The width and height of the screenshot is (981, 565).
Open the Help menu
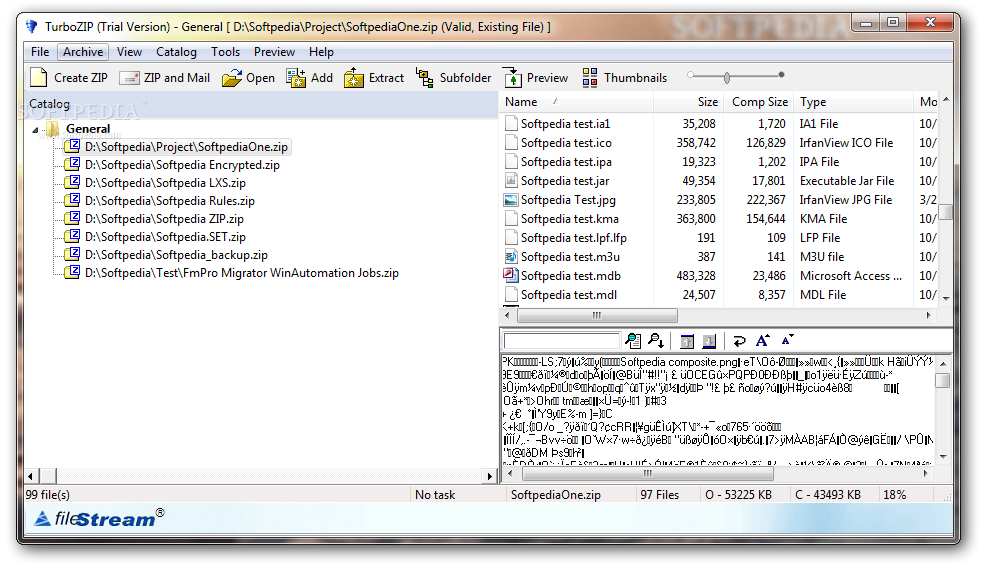click(321, 52)
